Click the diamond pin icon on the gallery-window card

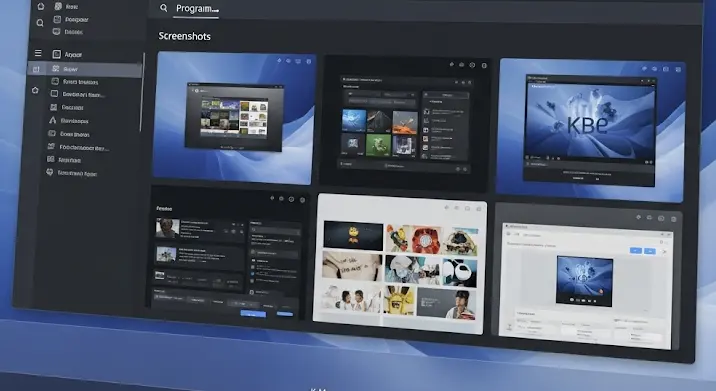point(279,60)
